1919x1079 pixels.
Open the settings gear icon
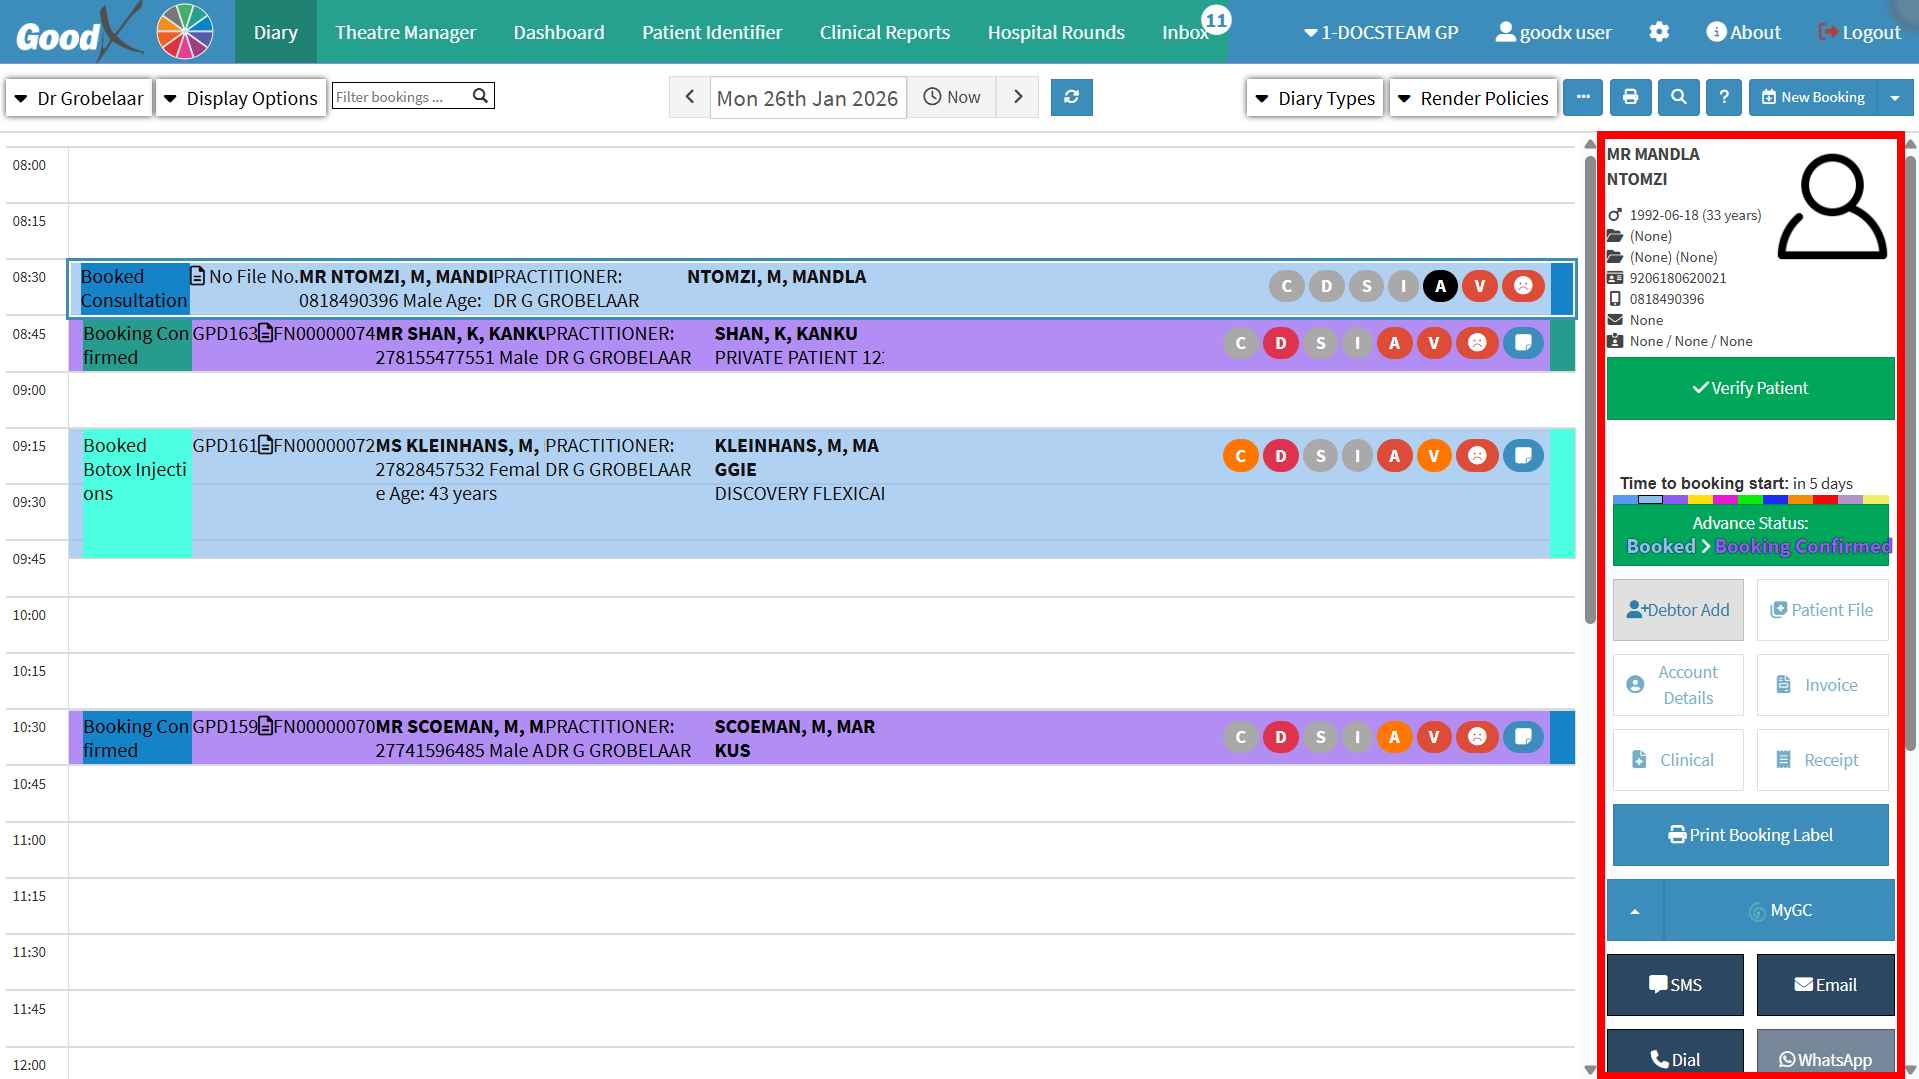(1659, 32)
